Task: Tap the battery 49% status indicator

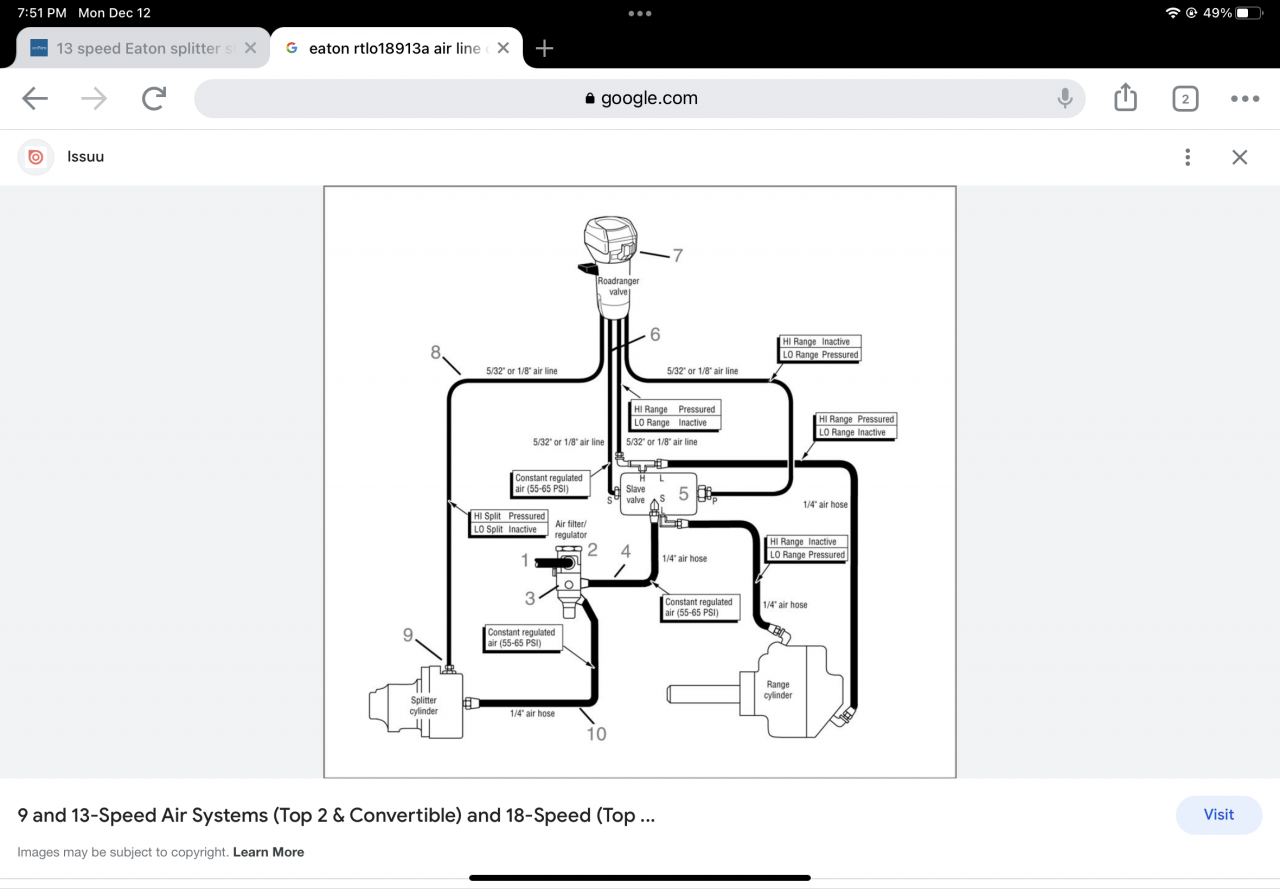Action: tap(1233, 13)
